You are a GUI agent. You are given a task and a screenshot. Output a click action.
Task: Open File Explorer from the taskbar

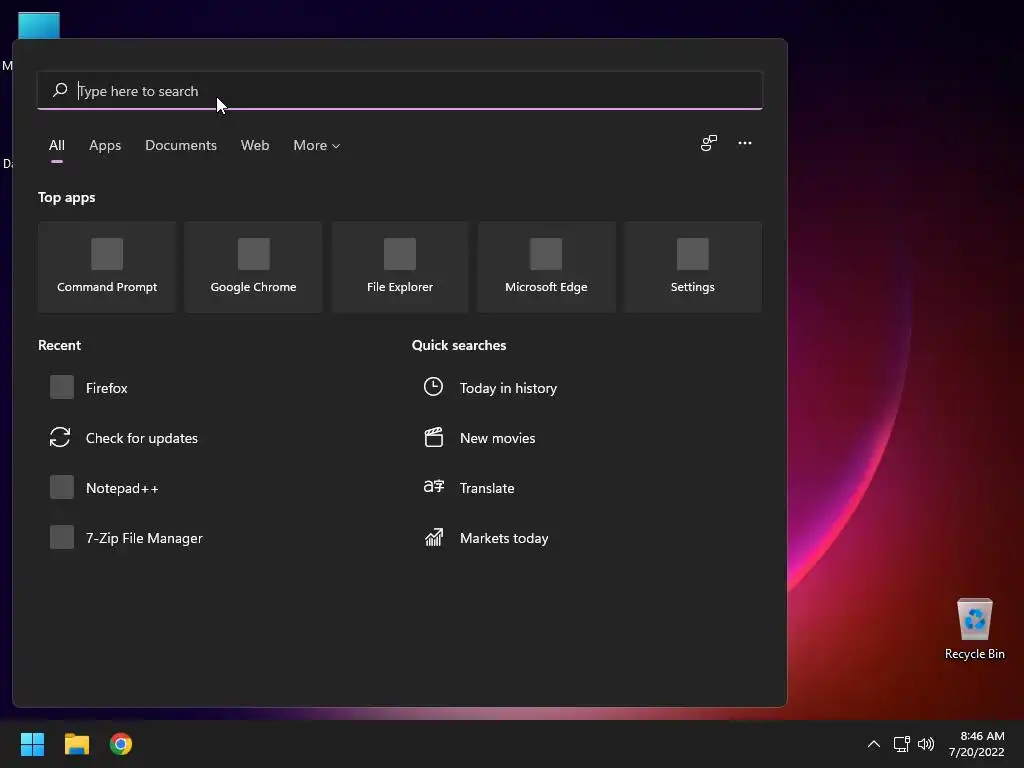tap(76, 744)
